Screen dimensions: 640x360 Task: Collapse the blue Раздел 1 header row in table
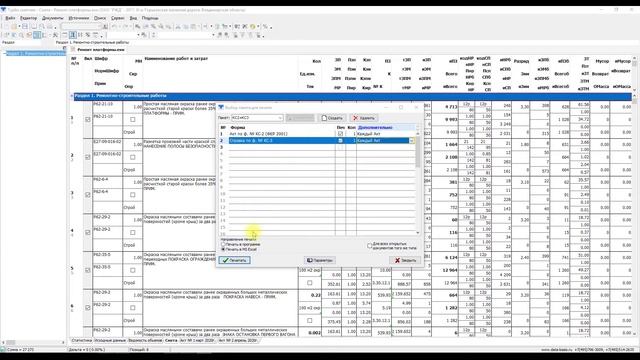72,96
